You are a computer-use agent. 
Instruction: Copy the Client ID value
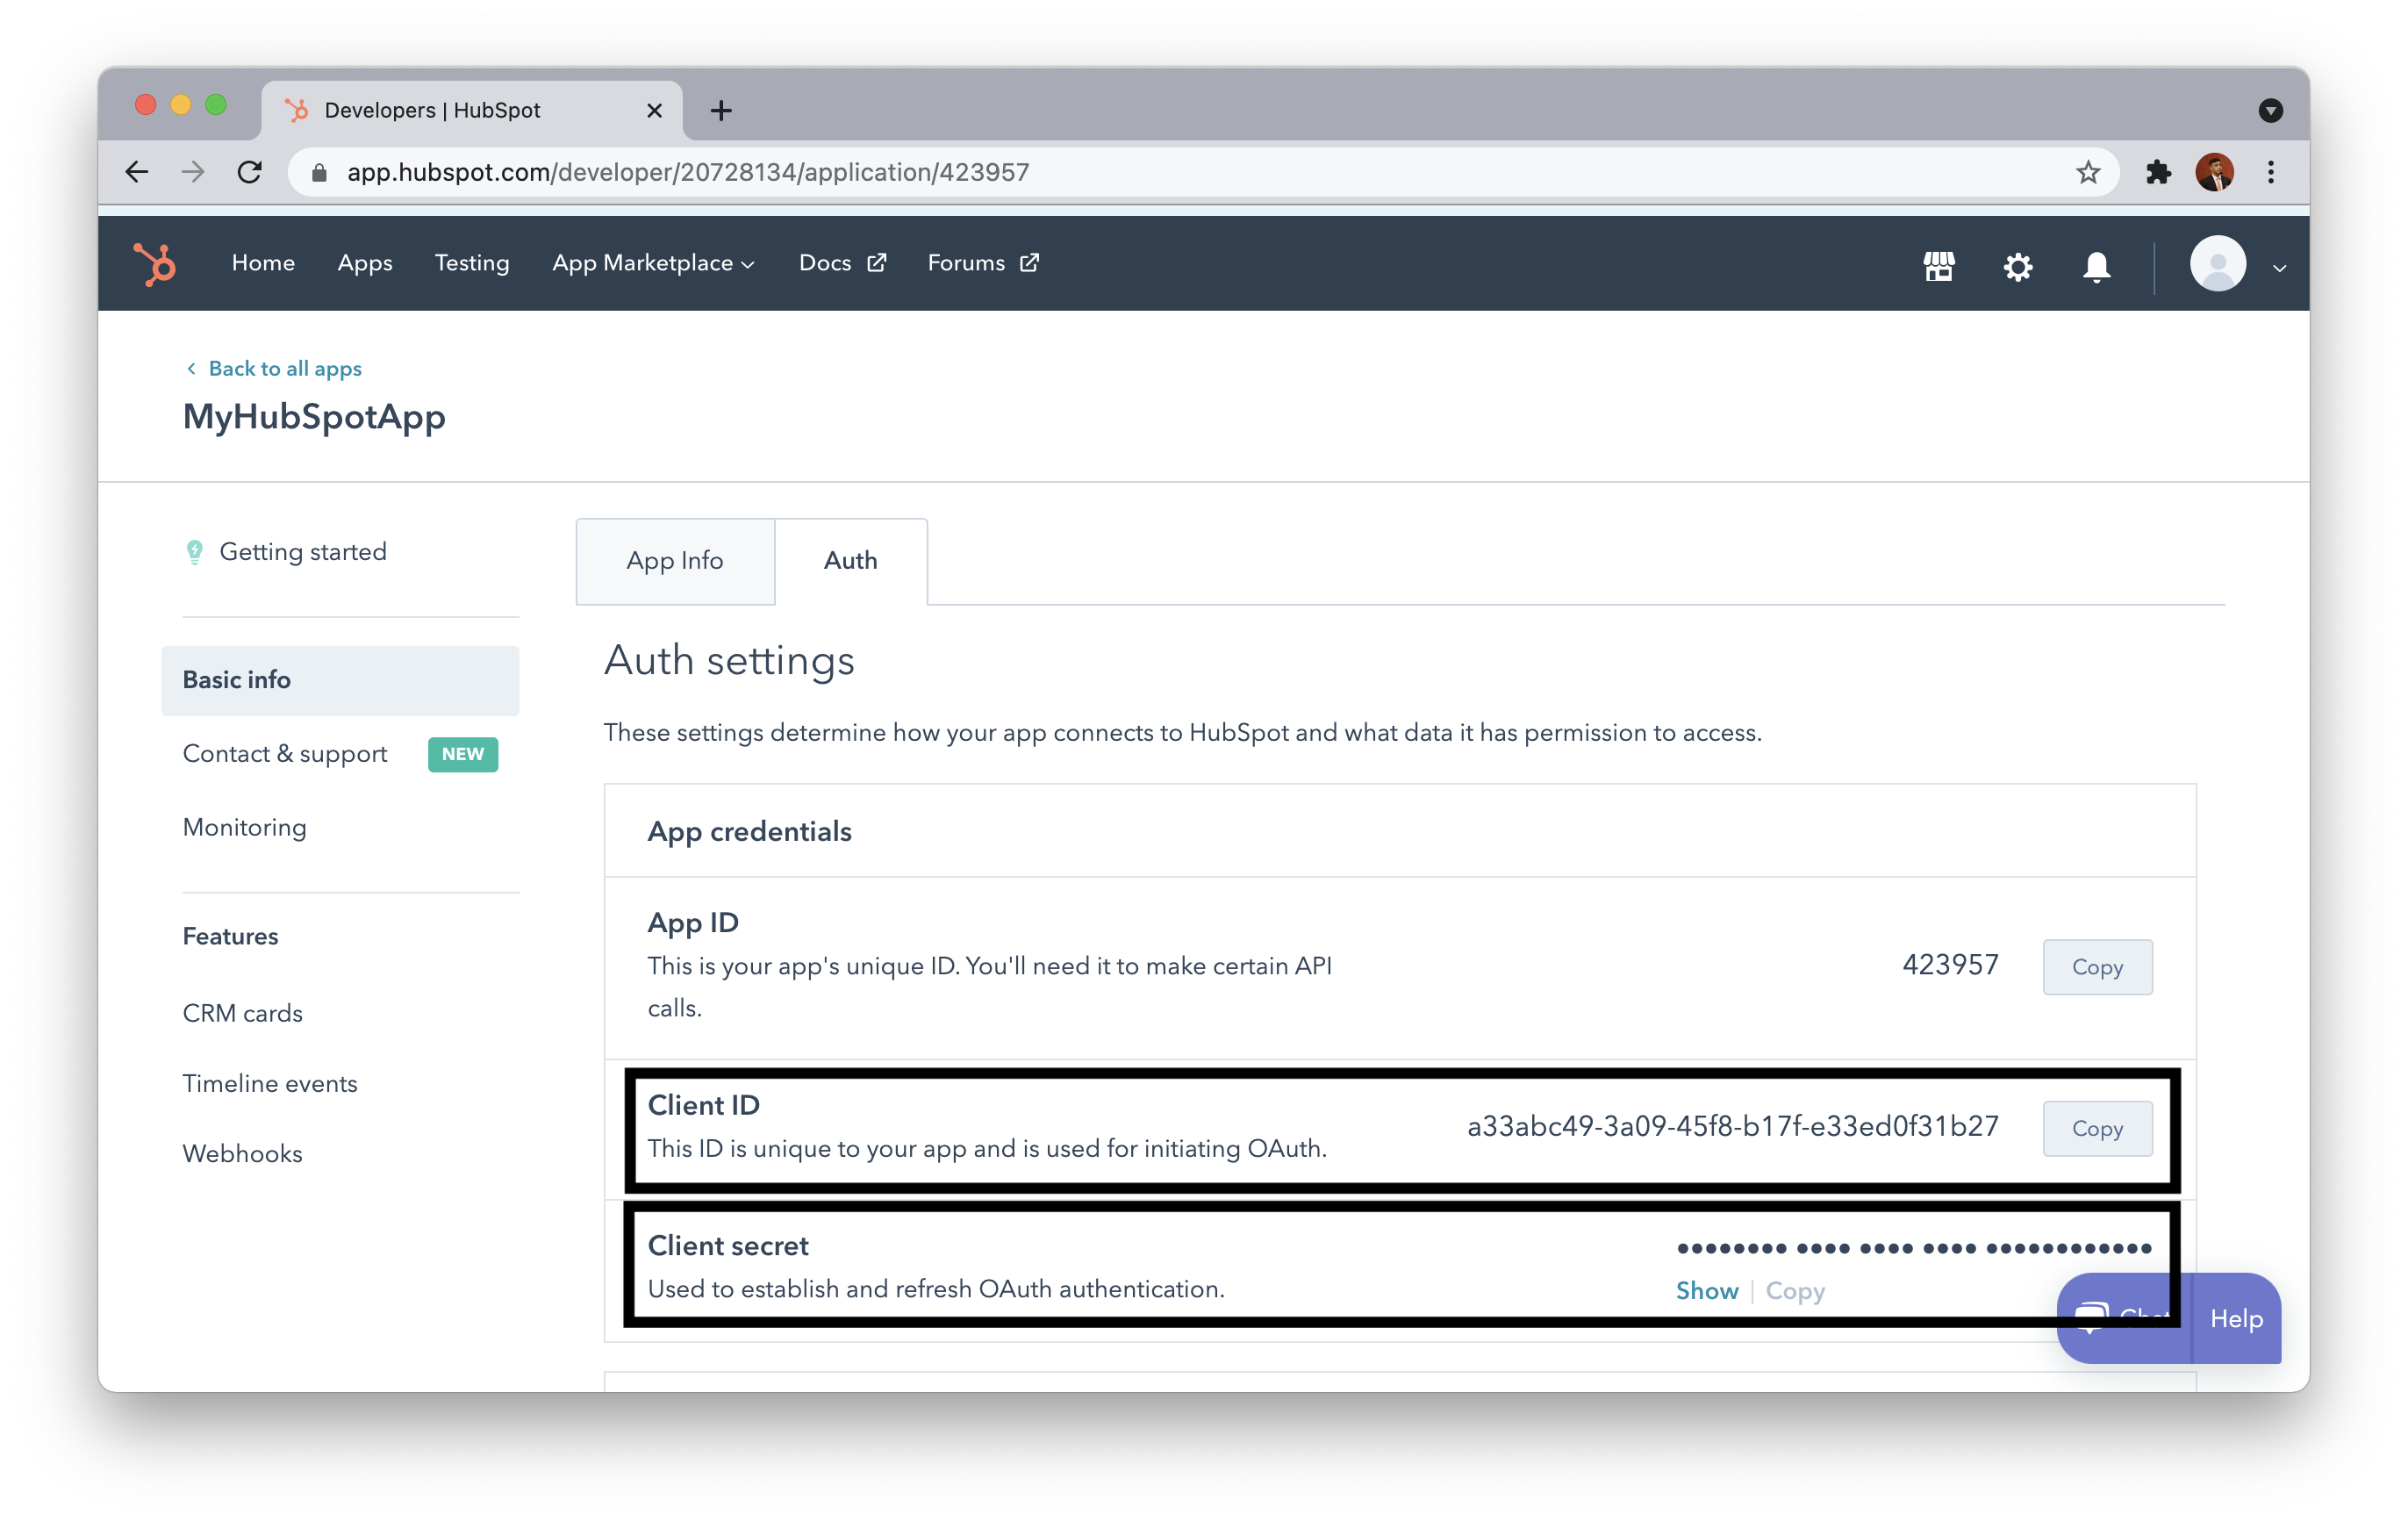pos(2096,1128)
